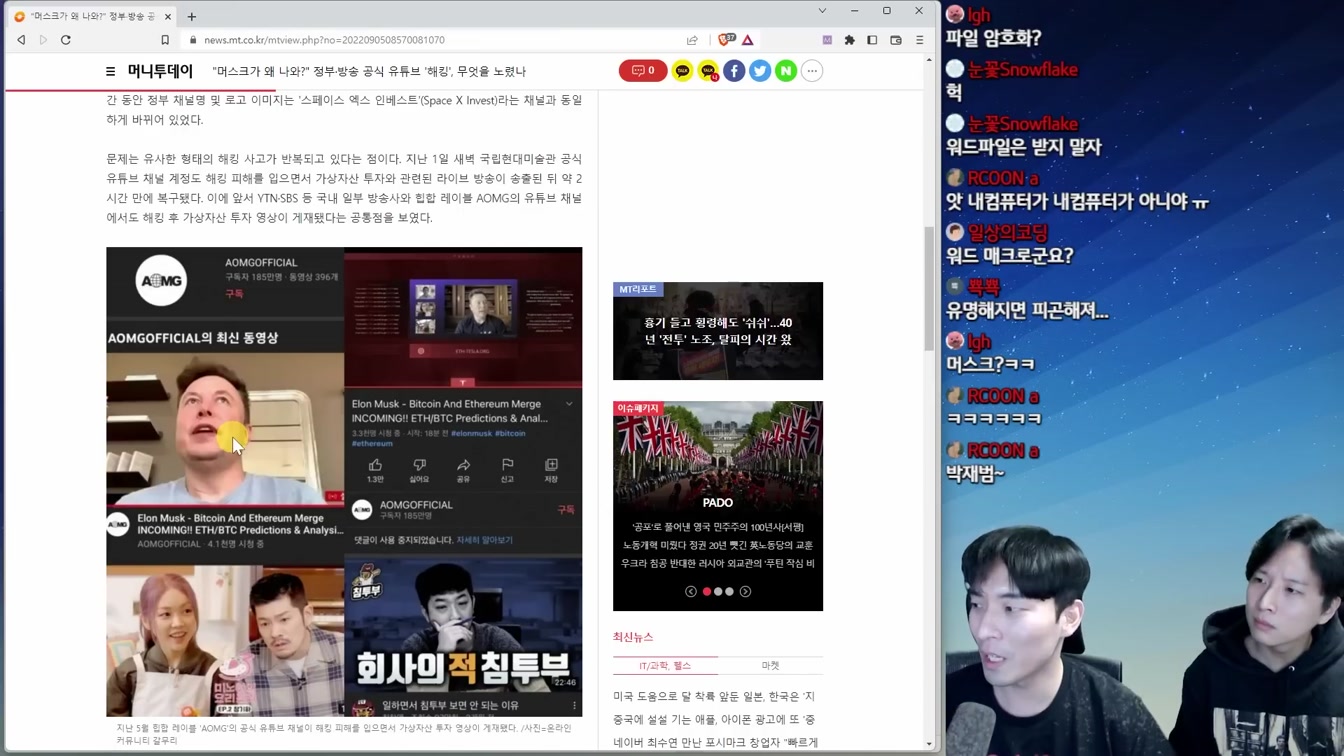This screenshot has width=1344, height=756.
Task: Open the MT리포트 article thumbnail
Action: click(718, 331)
